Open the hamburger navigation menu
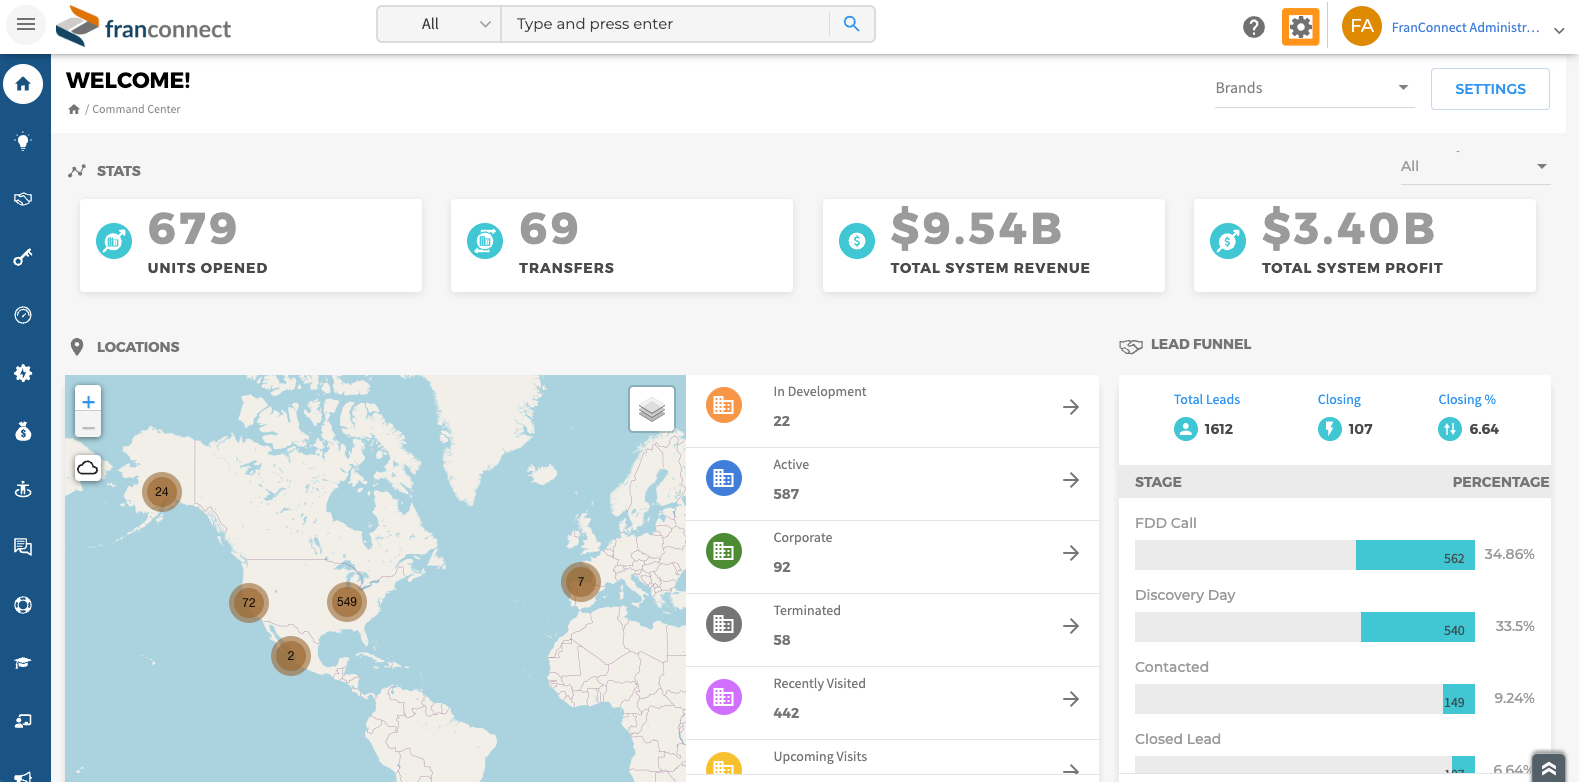 click(26, 24)
